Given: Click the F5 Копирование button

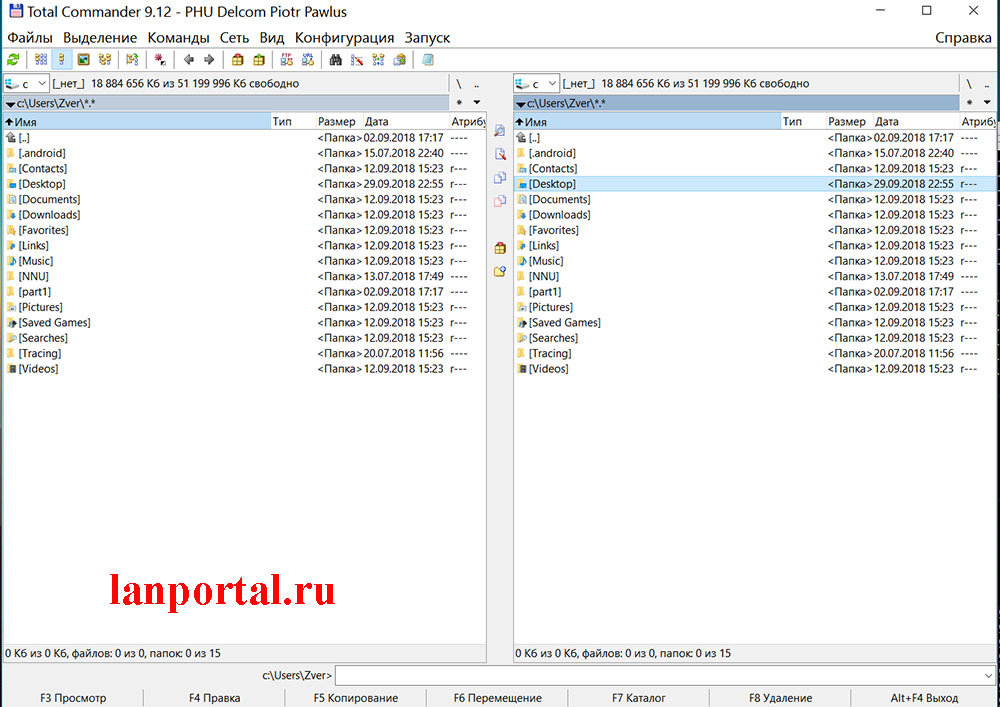Looking at the screenshot, I should point(356,698).
